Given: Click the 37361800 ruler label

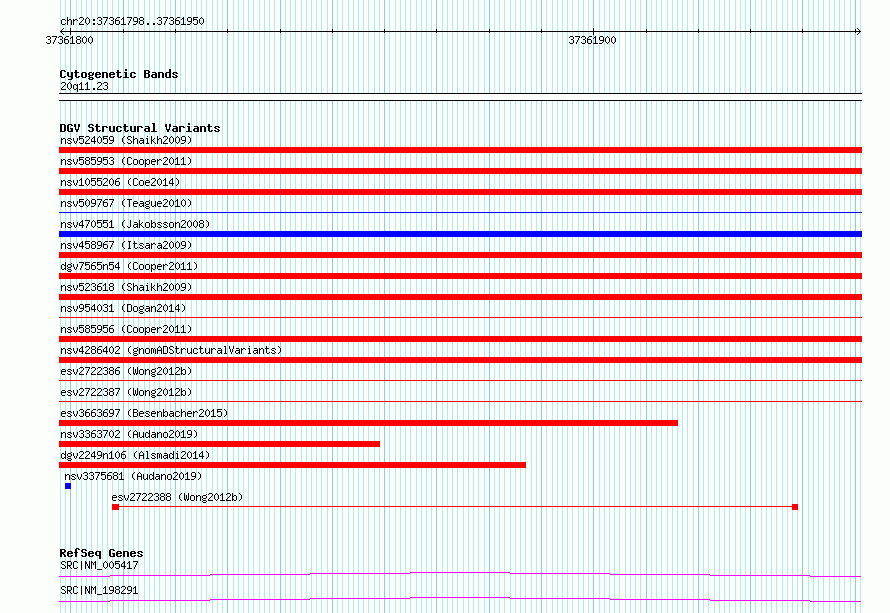Looking at the screenshot, I should click(69, 40).
